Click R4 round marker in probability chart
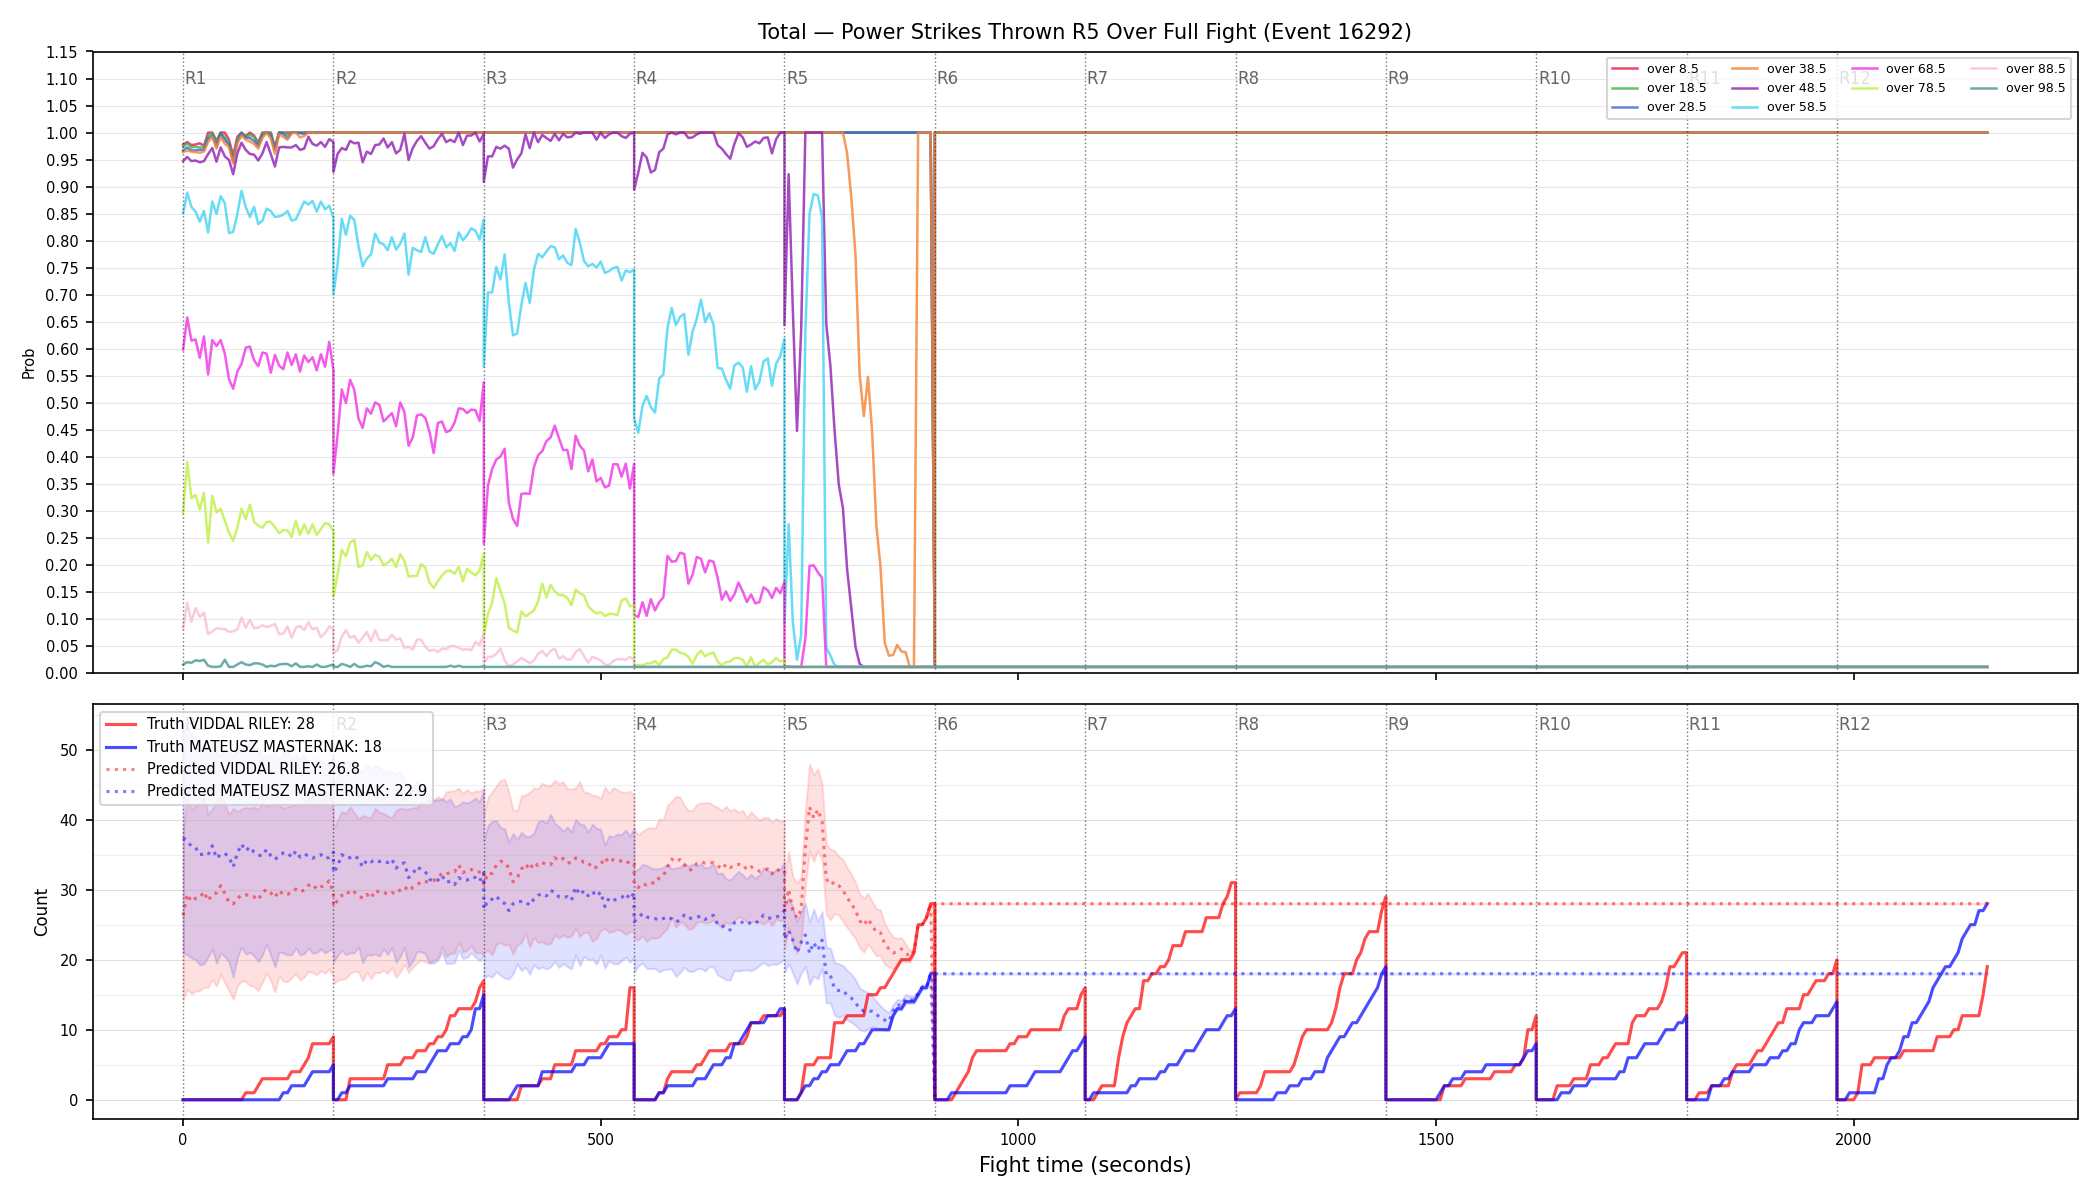 646,78
